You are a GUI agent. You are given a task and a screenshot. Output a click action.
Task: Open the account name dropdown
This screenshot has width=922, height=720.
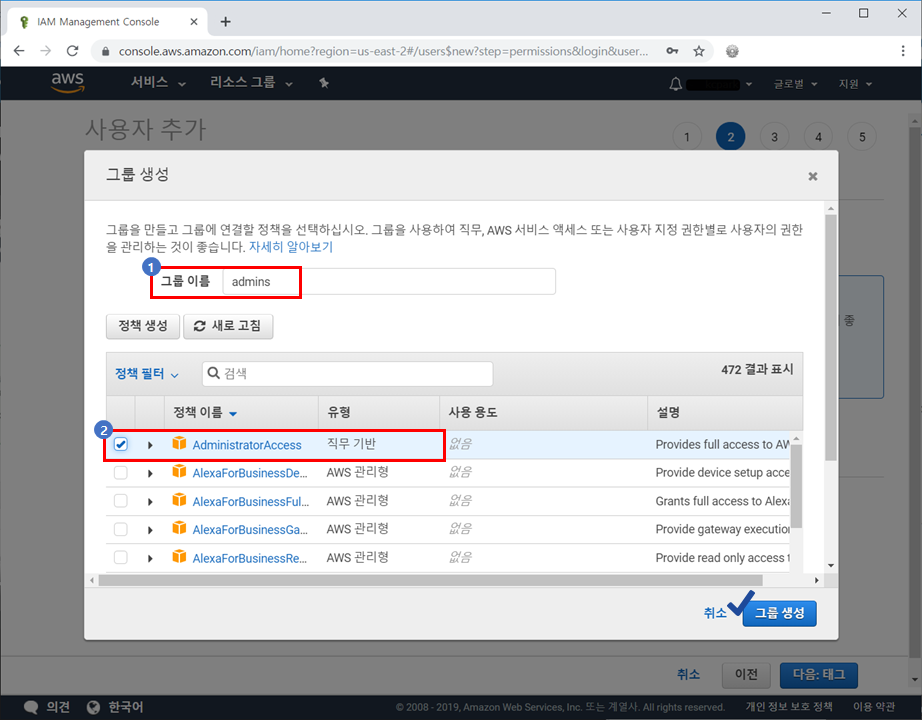tap(719, 85)
